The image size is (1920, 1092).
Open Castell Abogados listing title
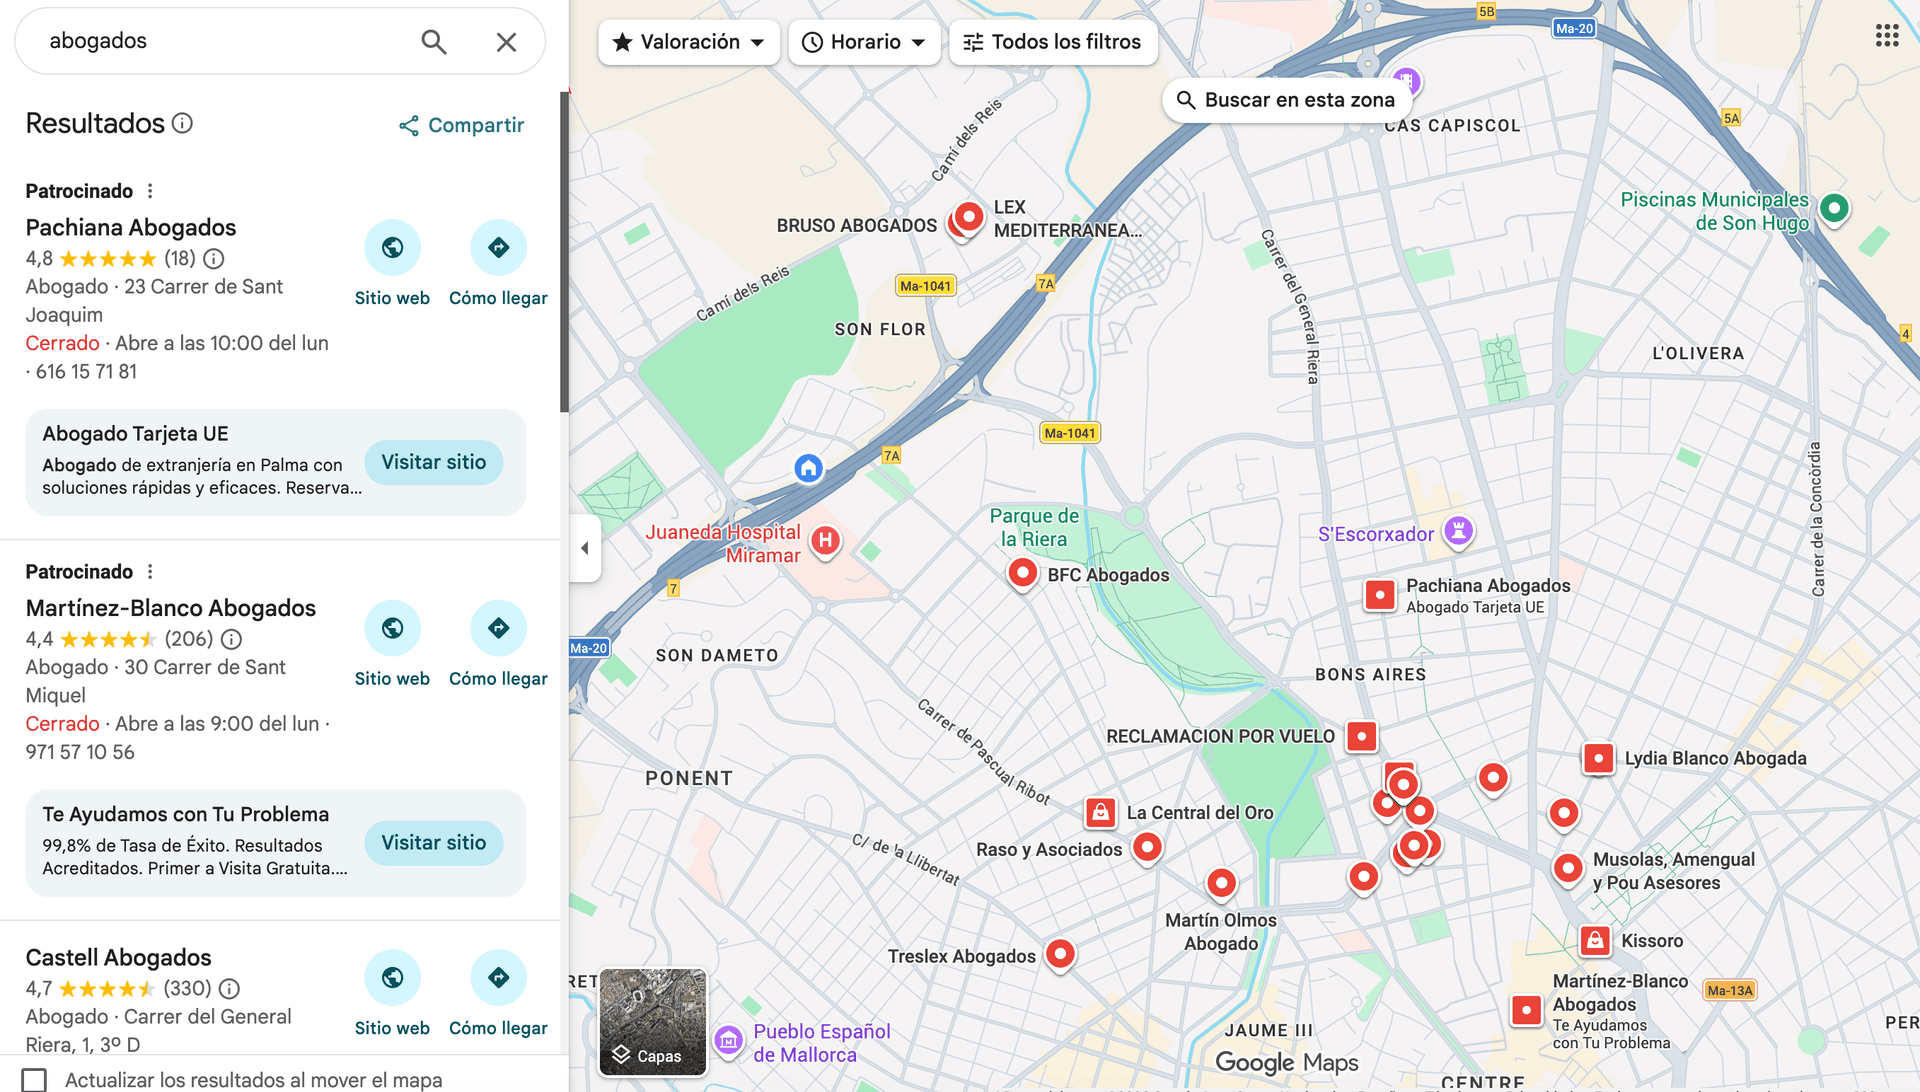119,958
